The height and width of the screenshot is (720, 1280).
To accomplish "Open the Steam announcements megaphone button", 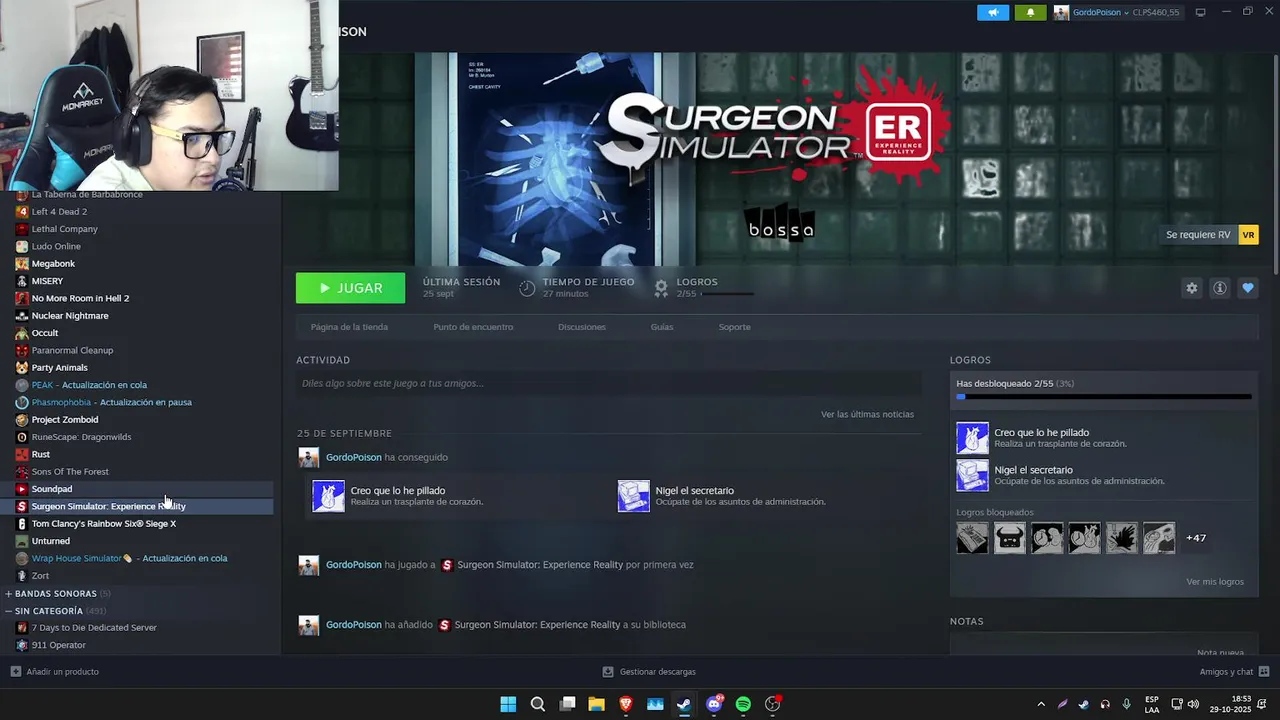I will click(993, 12).
